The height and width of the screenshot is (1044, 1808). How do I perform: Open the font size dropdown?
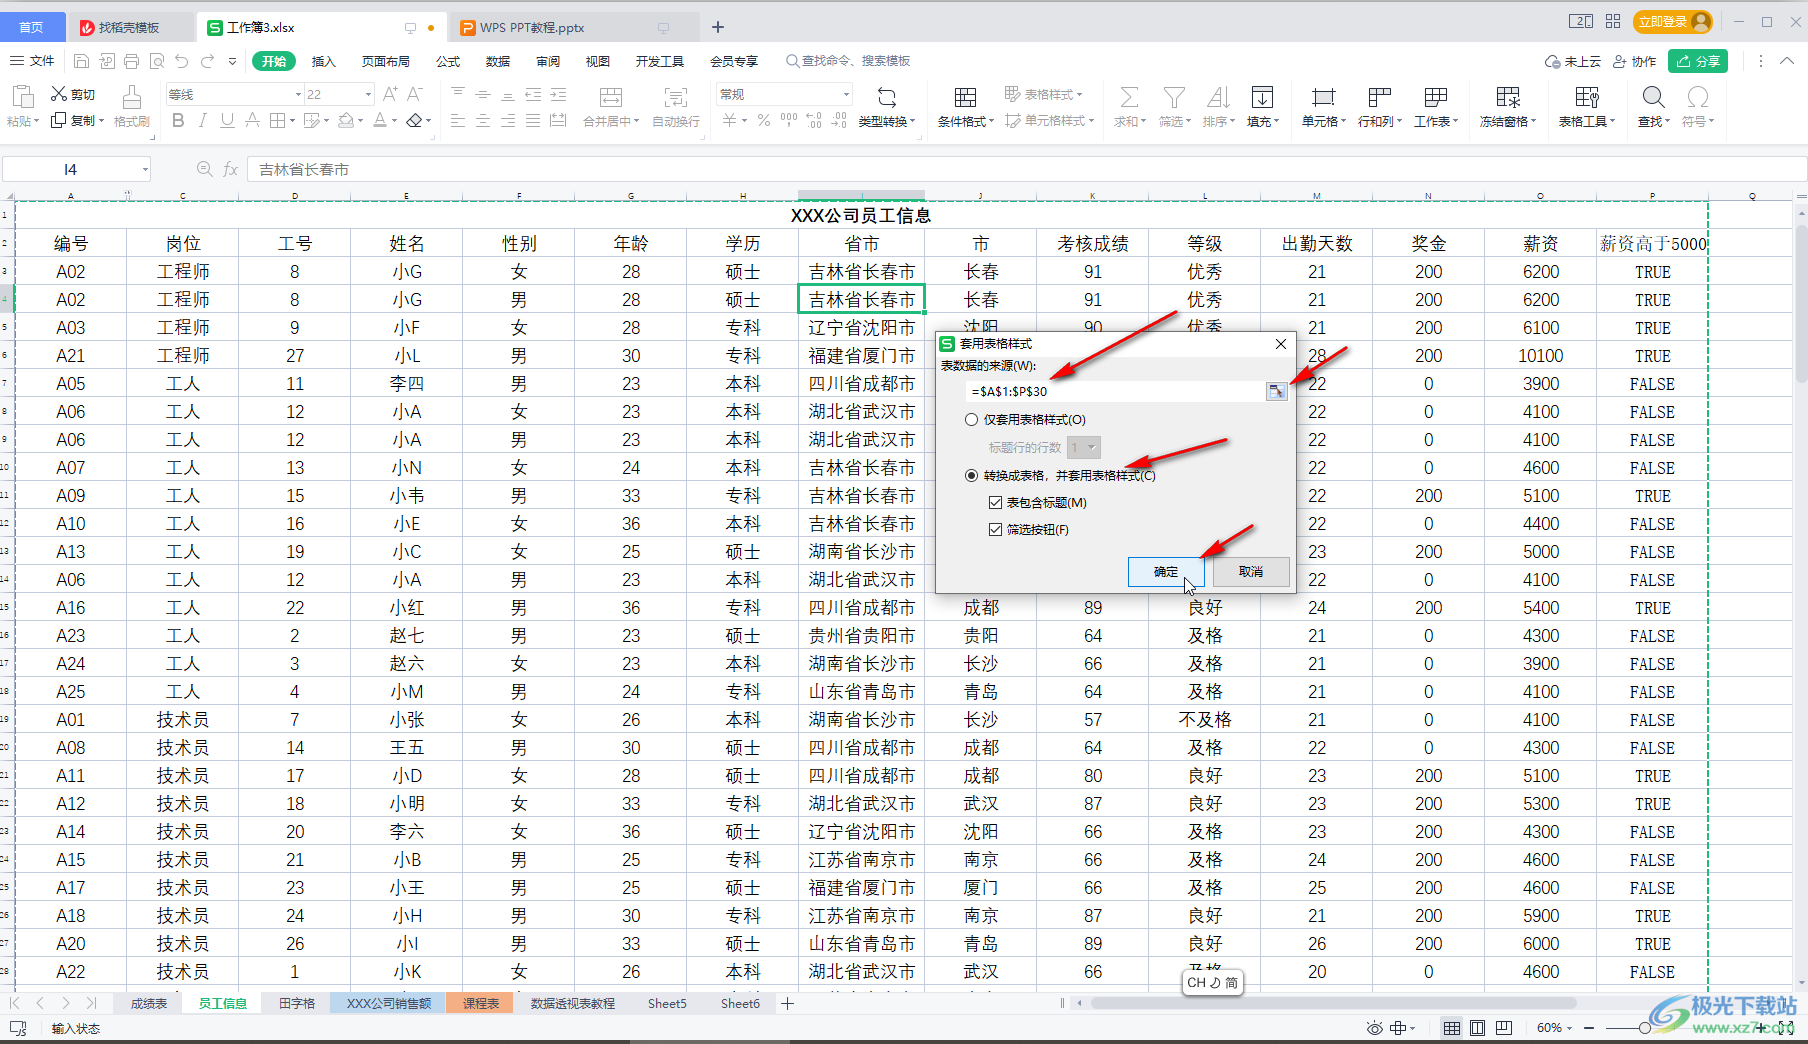tap(368, 94)
